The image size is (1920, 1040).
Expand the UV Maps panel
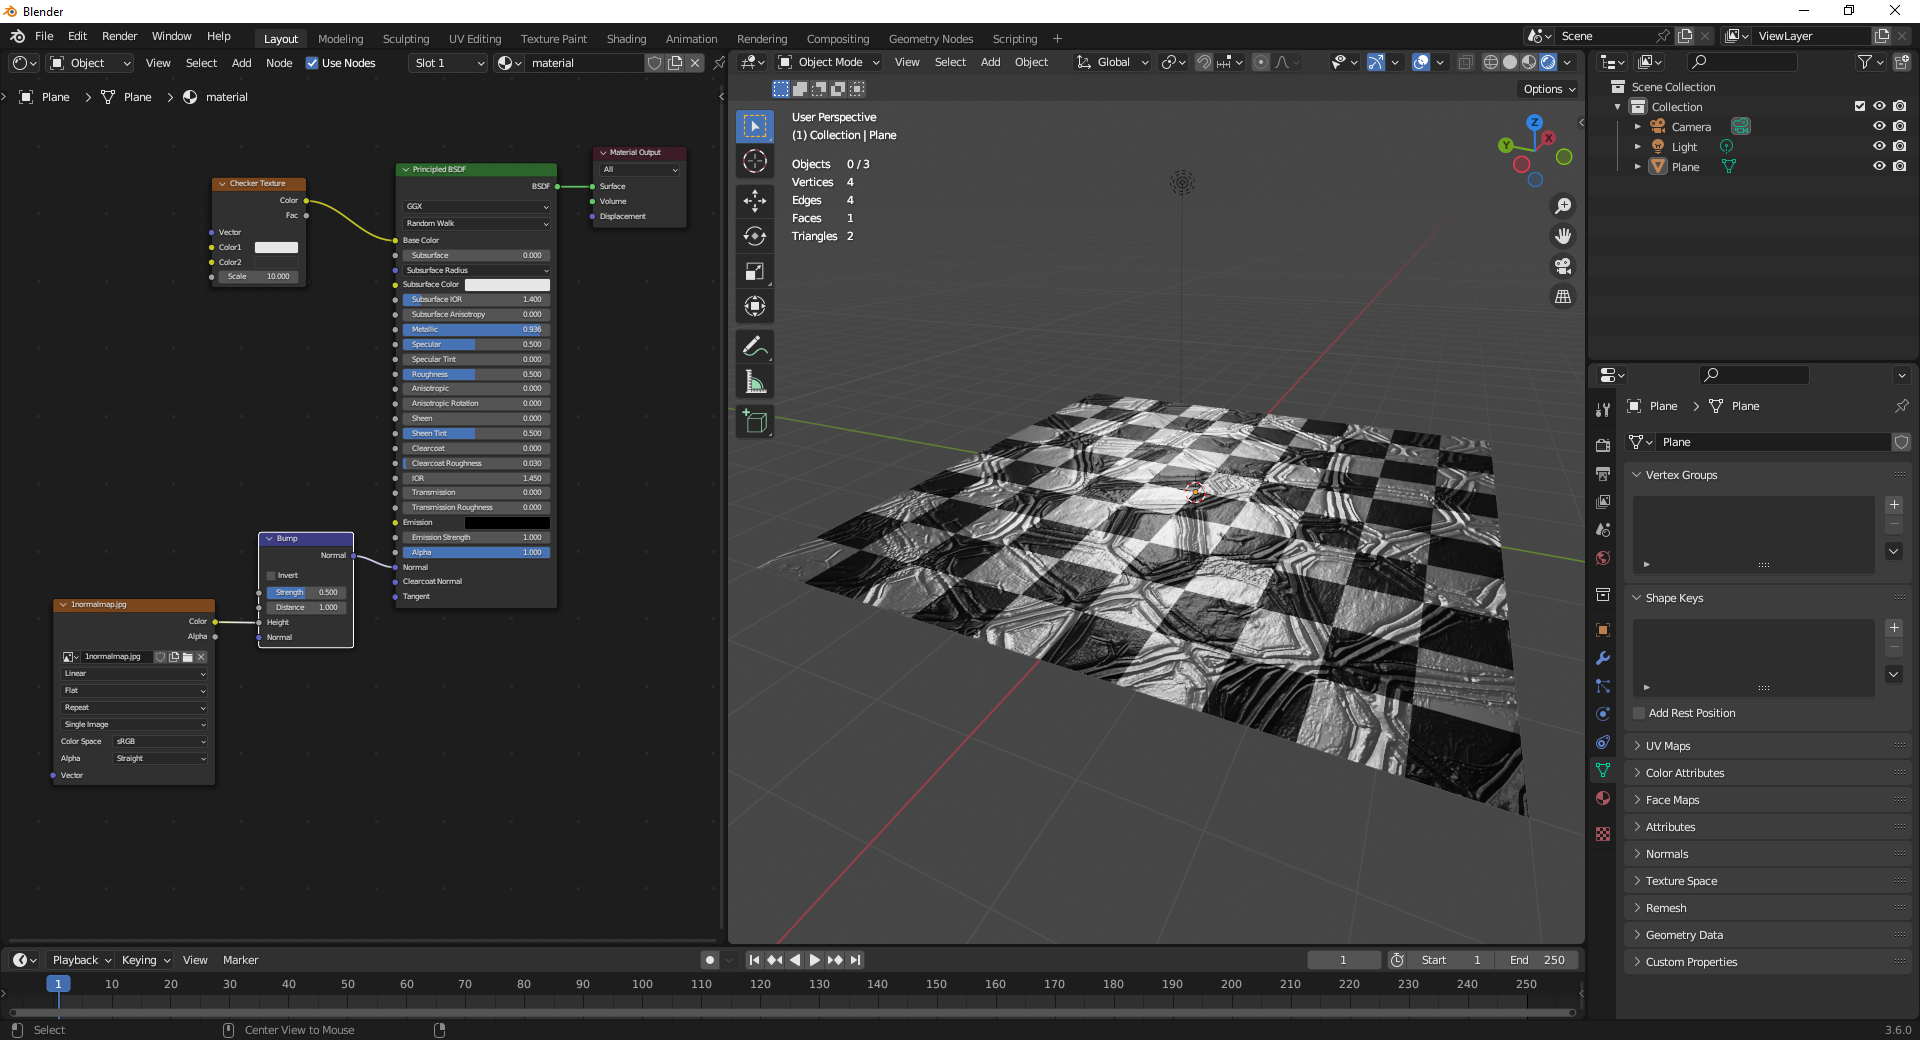pyautogui.click(x=1667, y=746)
